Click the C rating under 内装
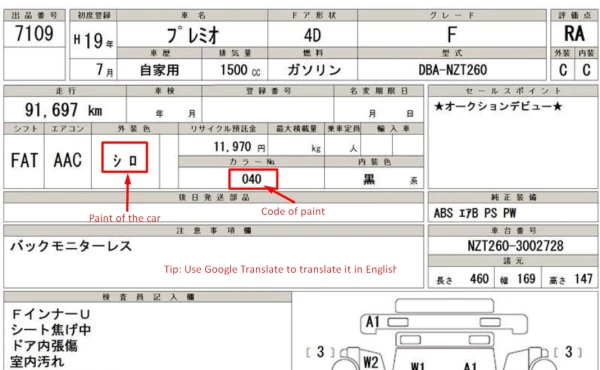 pyautogui.click(x=586, y=70)
